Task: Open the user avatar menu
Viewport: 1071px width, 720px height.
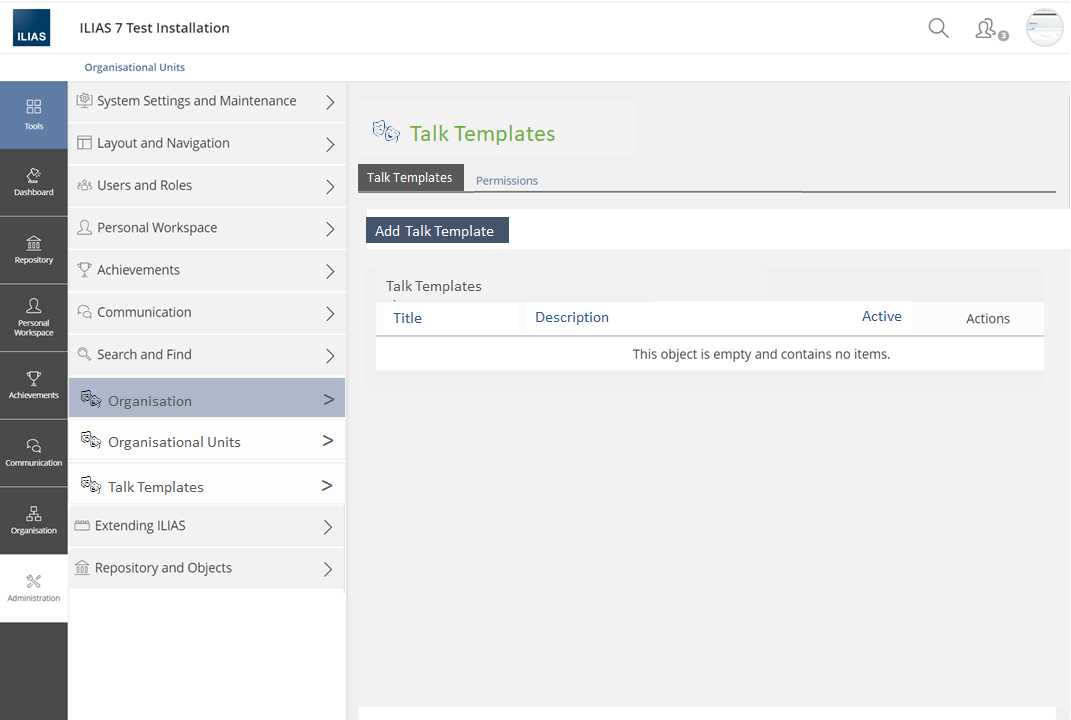Action: tap(1044, 28)
